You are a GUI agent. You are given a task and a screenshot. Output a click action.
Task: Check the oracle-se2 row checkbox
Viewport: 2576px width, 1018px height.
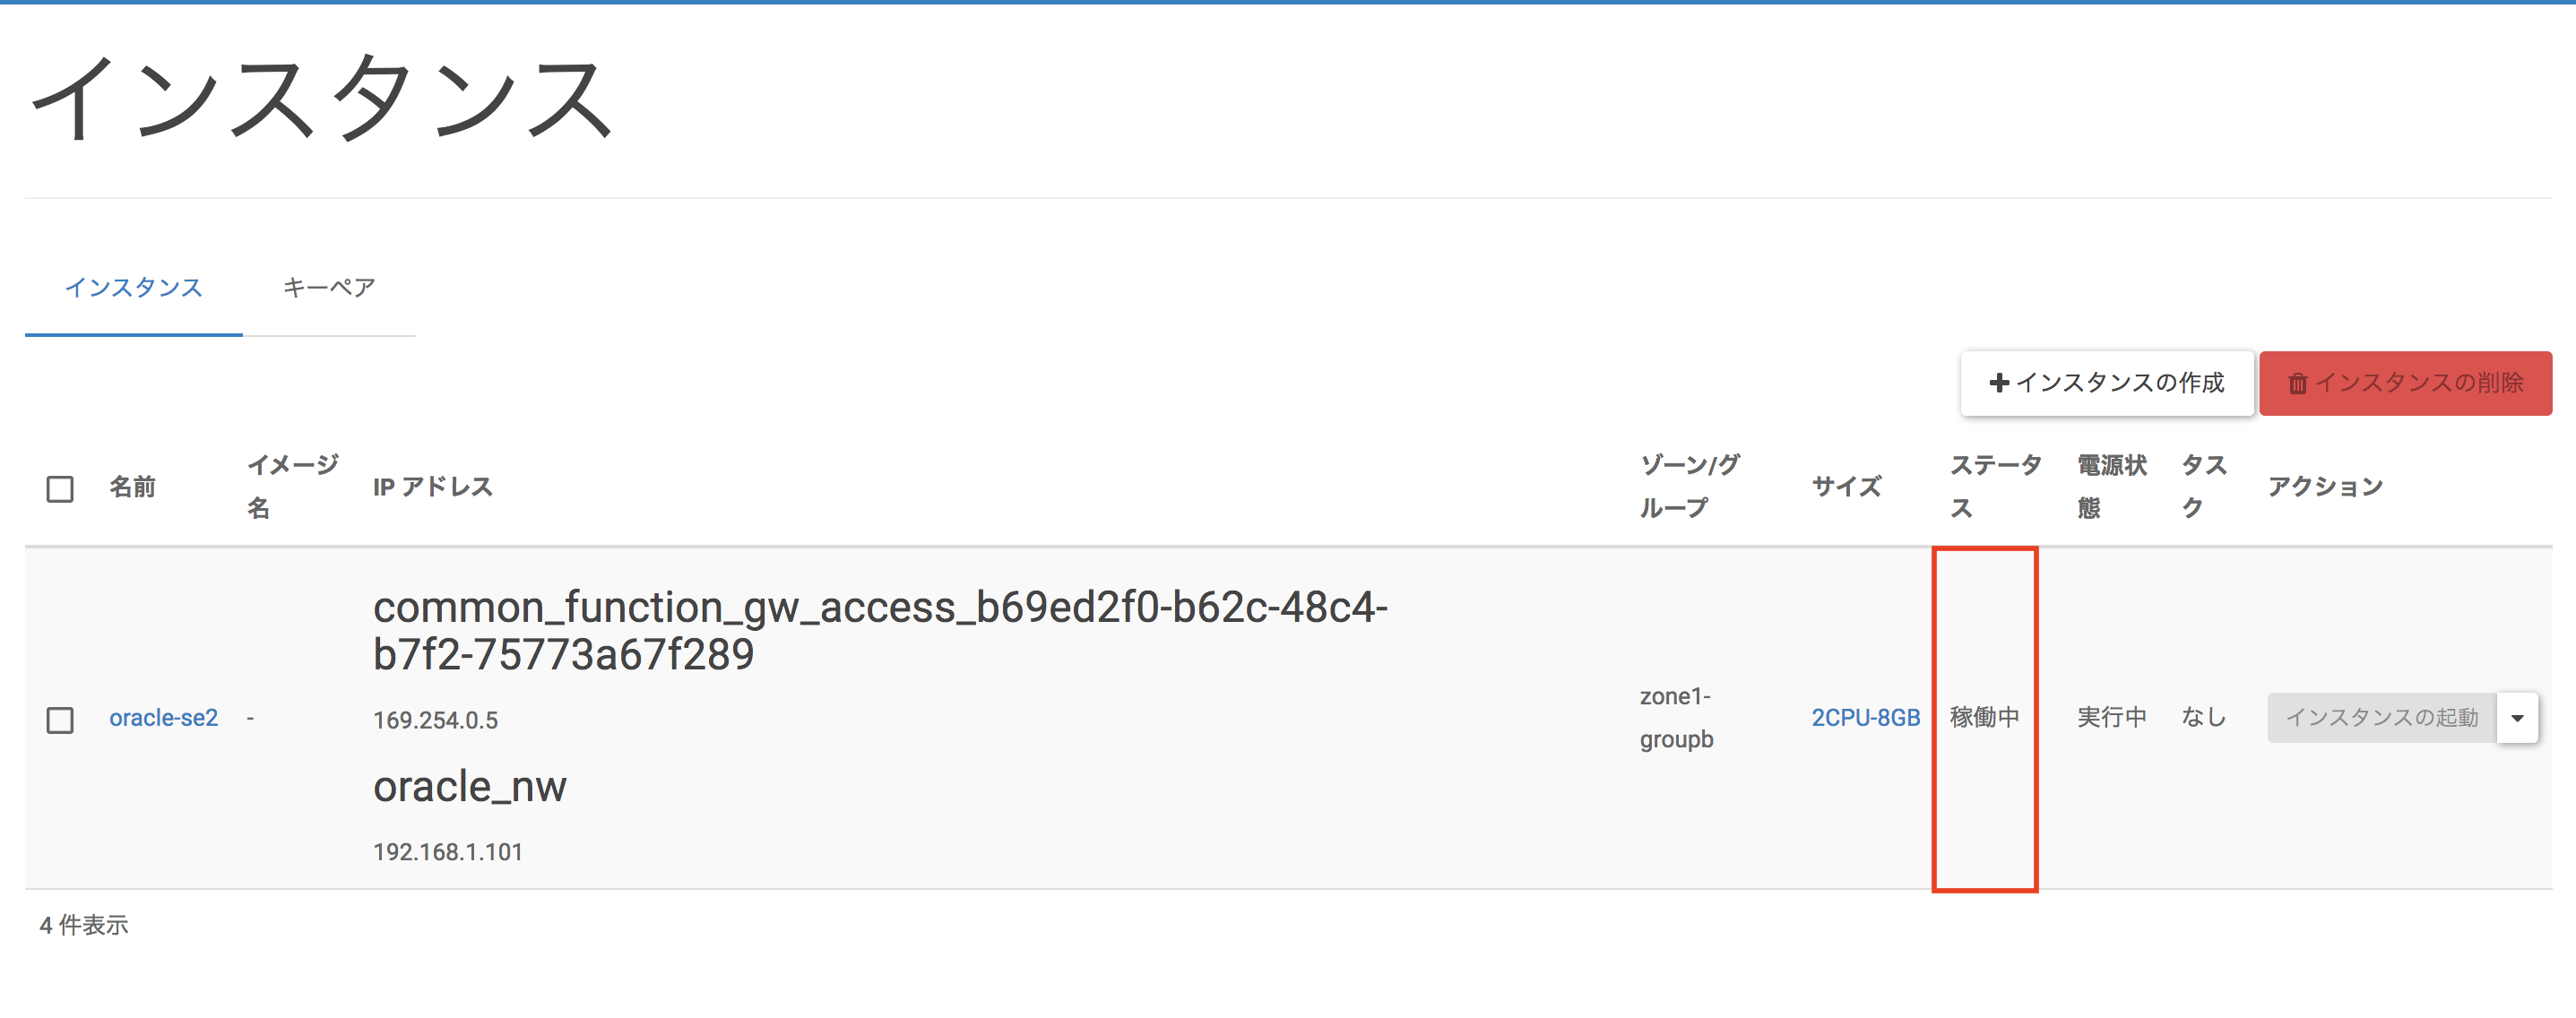[60, 720]
